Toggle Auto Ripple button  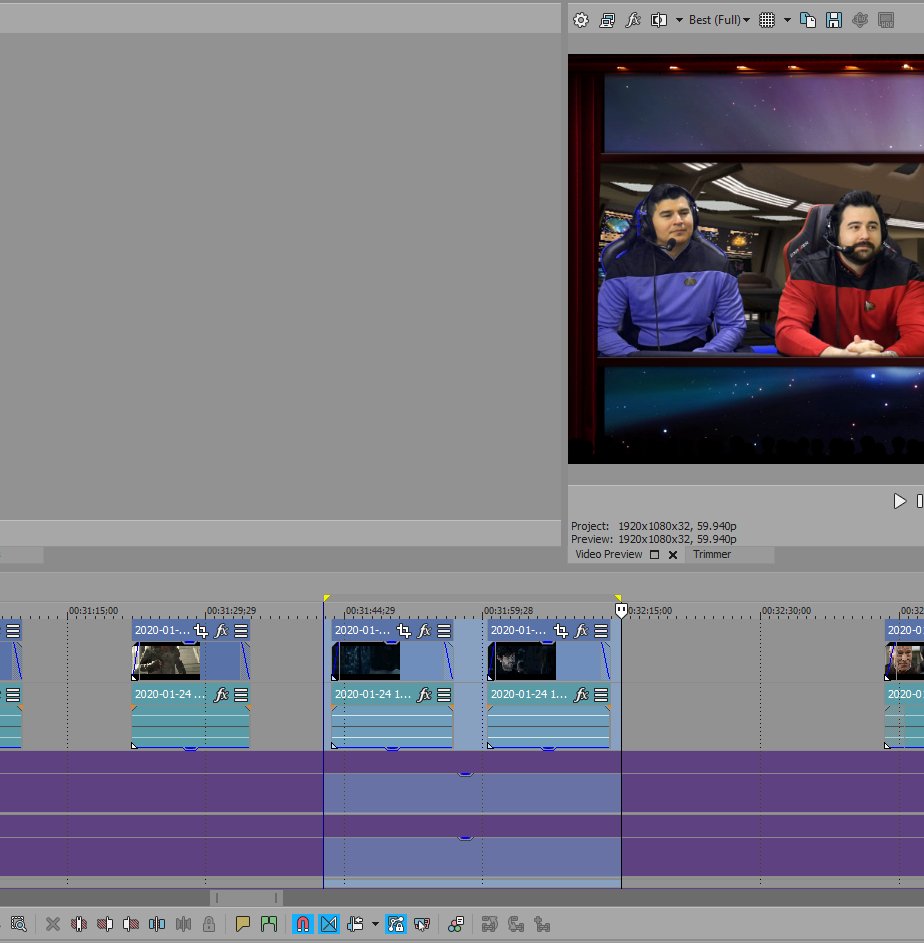pos(356,924)
